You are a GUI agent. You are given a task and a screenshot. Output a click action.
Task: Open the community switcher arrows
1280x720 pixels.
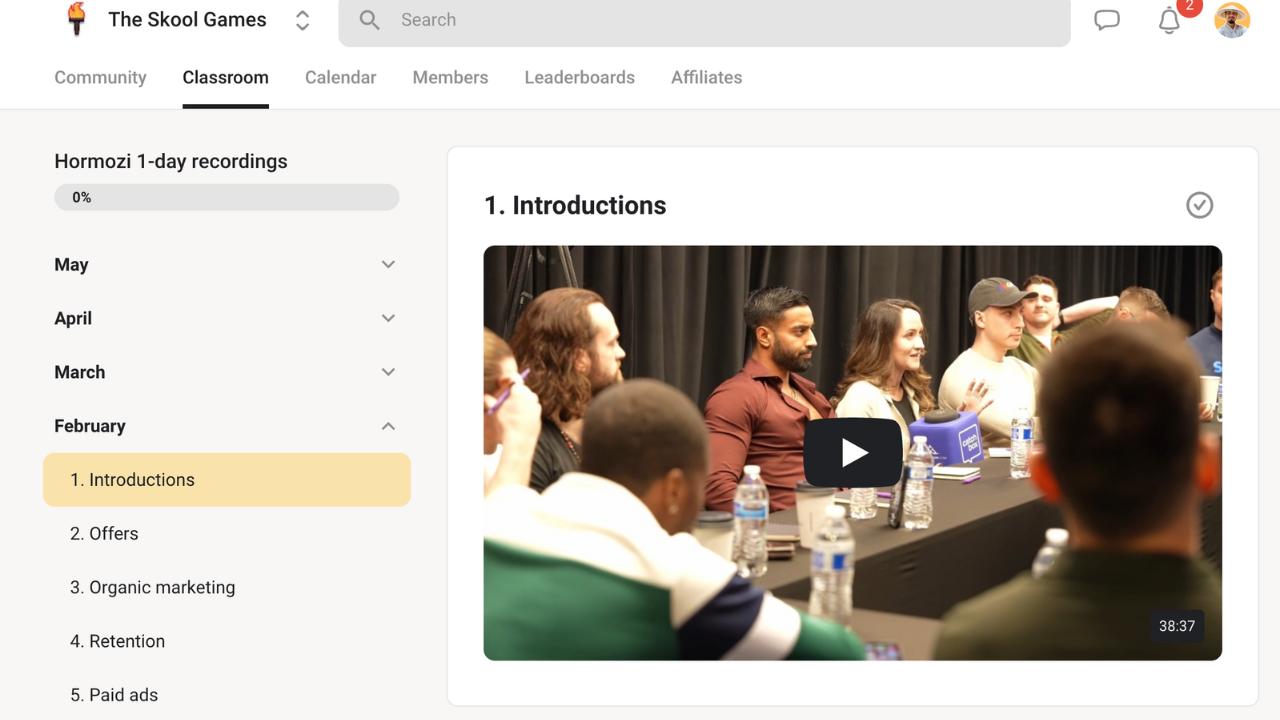302,20
